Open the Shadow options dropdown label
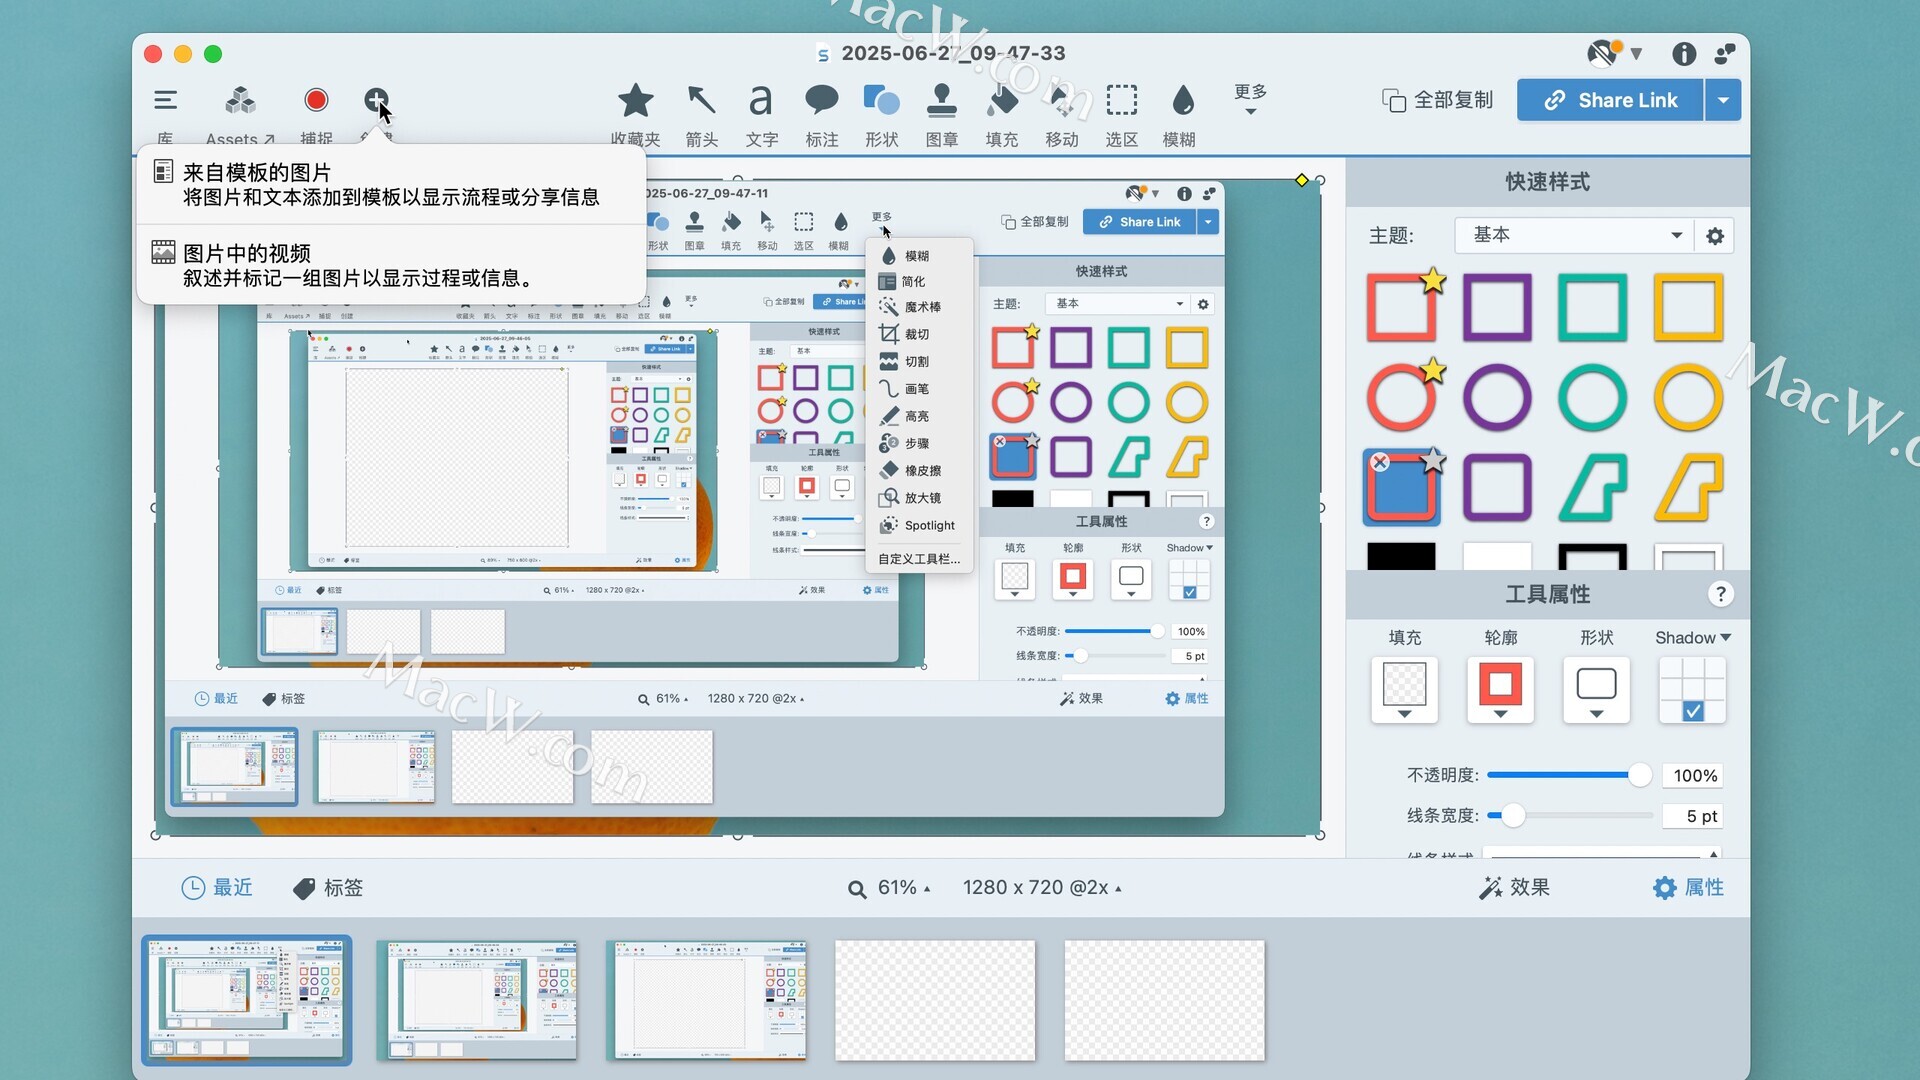Image resolution: width=1920 pixels, height=1080 pixels. [x=1692, y=638]
